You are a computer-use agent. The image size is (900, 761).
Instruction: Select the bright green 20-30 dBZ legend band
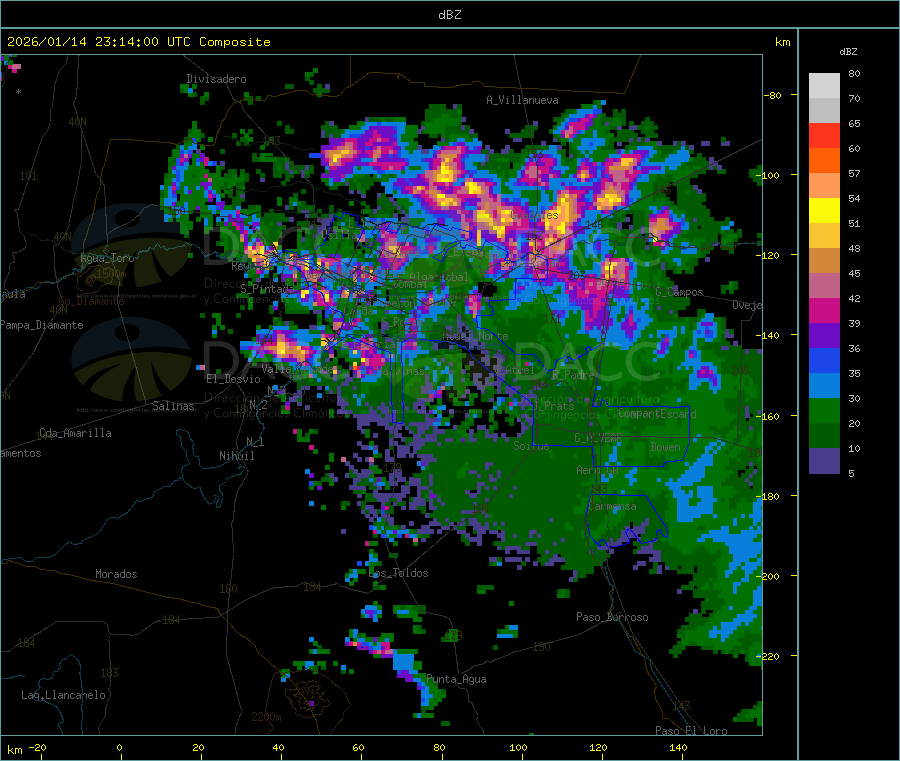tap(824, 410)
